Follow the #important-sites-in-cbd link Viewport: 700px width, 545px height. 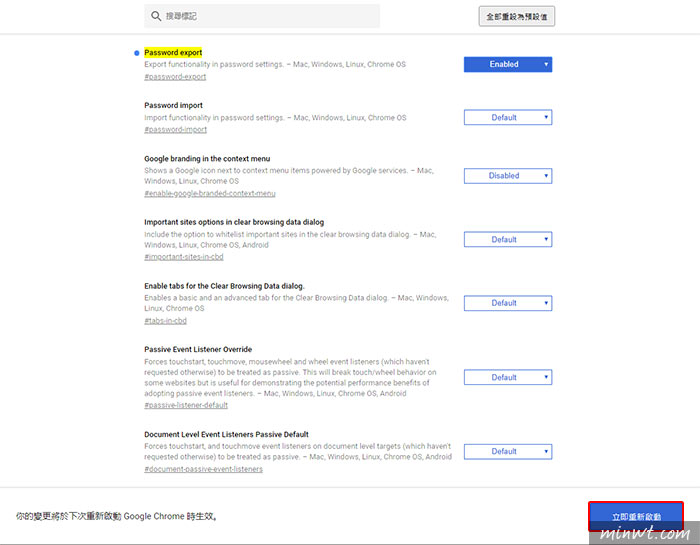[183, 257]
